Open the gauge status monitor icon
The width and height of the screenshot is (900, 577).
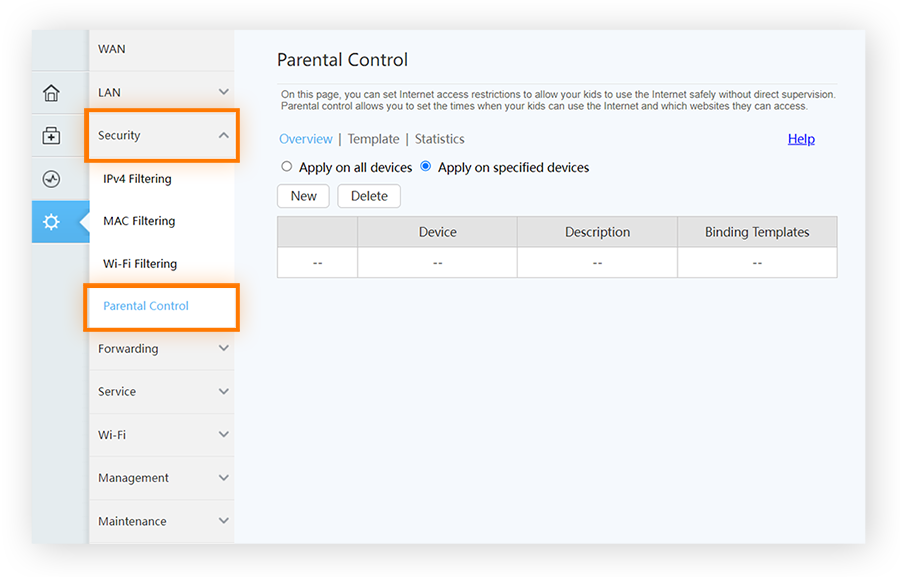click(51, 179)
